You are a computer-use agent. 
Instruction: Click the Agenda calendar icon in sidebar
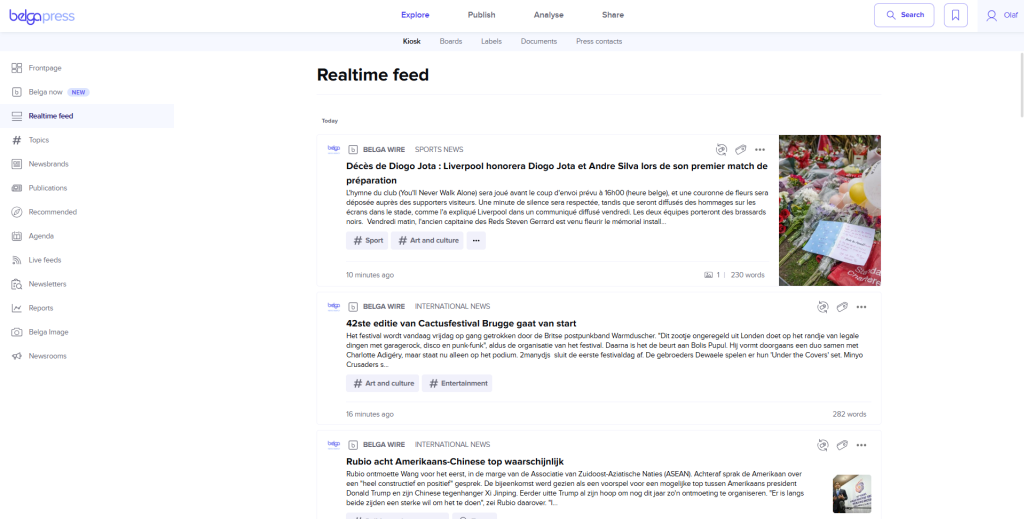(x=16, y=236)
